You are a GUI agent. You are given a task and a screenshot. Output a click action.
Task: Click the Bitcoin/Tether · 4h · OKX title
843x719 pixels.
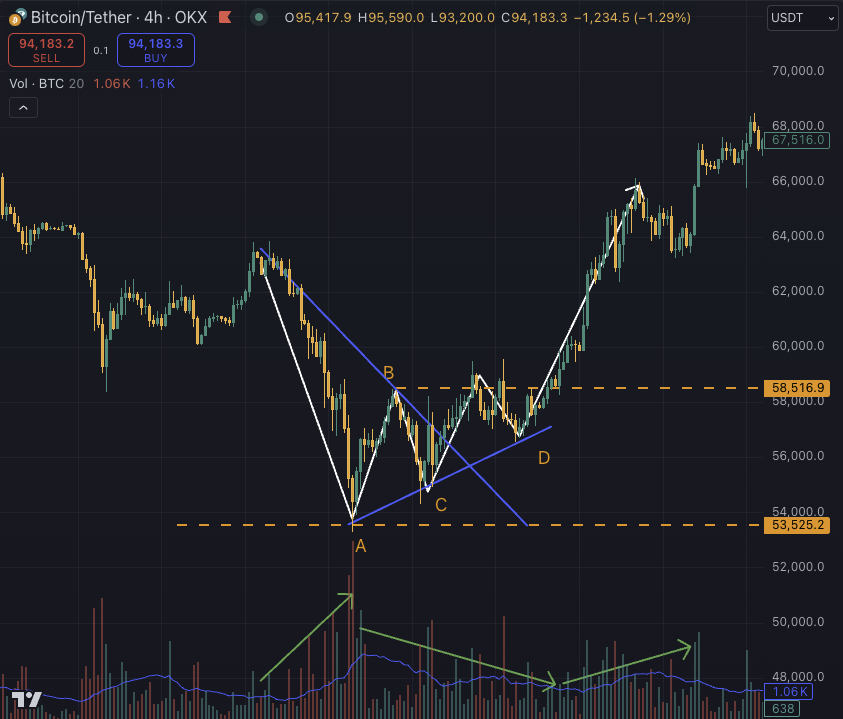[119, 17]
